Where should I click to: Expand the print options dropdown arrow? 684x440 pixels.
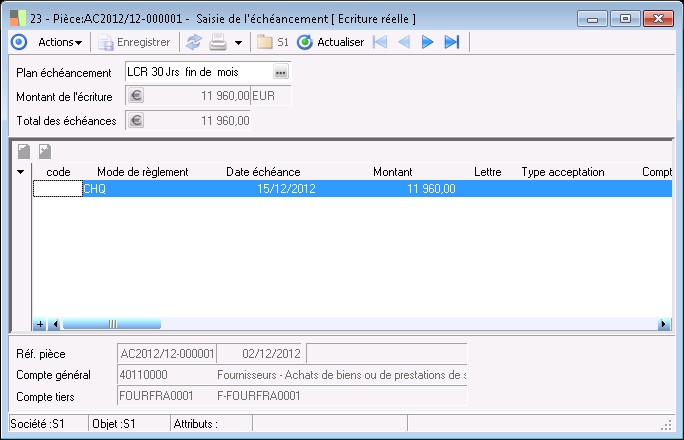238,43
